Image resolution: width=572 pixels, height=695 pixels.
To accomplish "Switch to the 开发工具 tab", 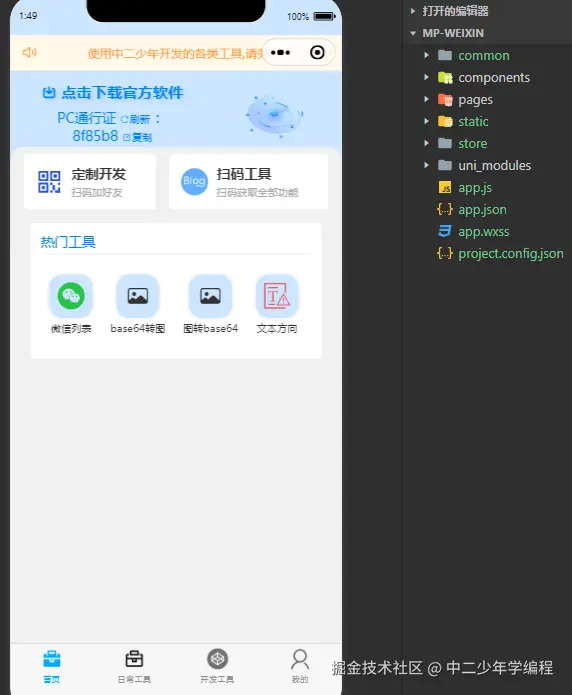I will (x=217, y=666).
